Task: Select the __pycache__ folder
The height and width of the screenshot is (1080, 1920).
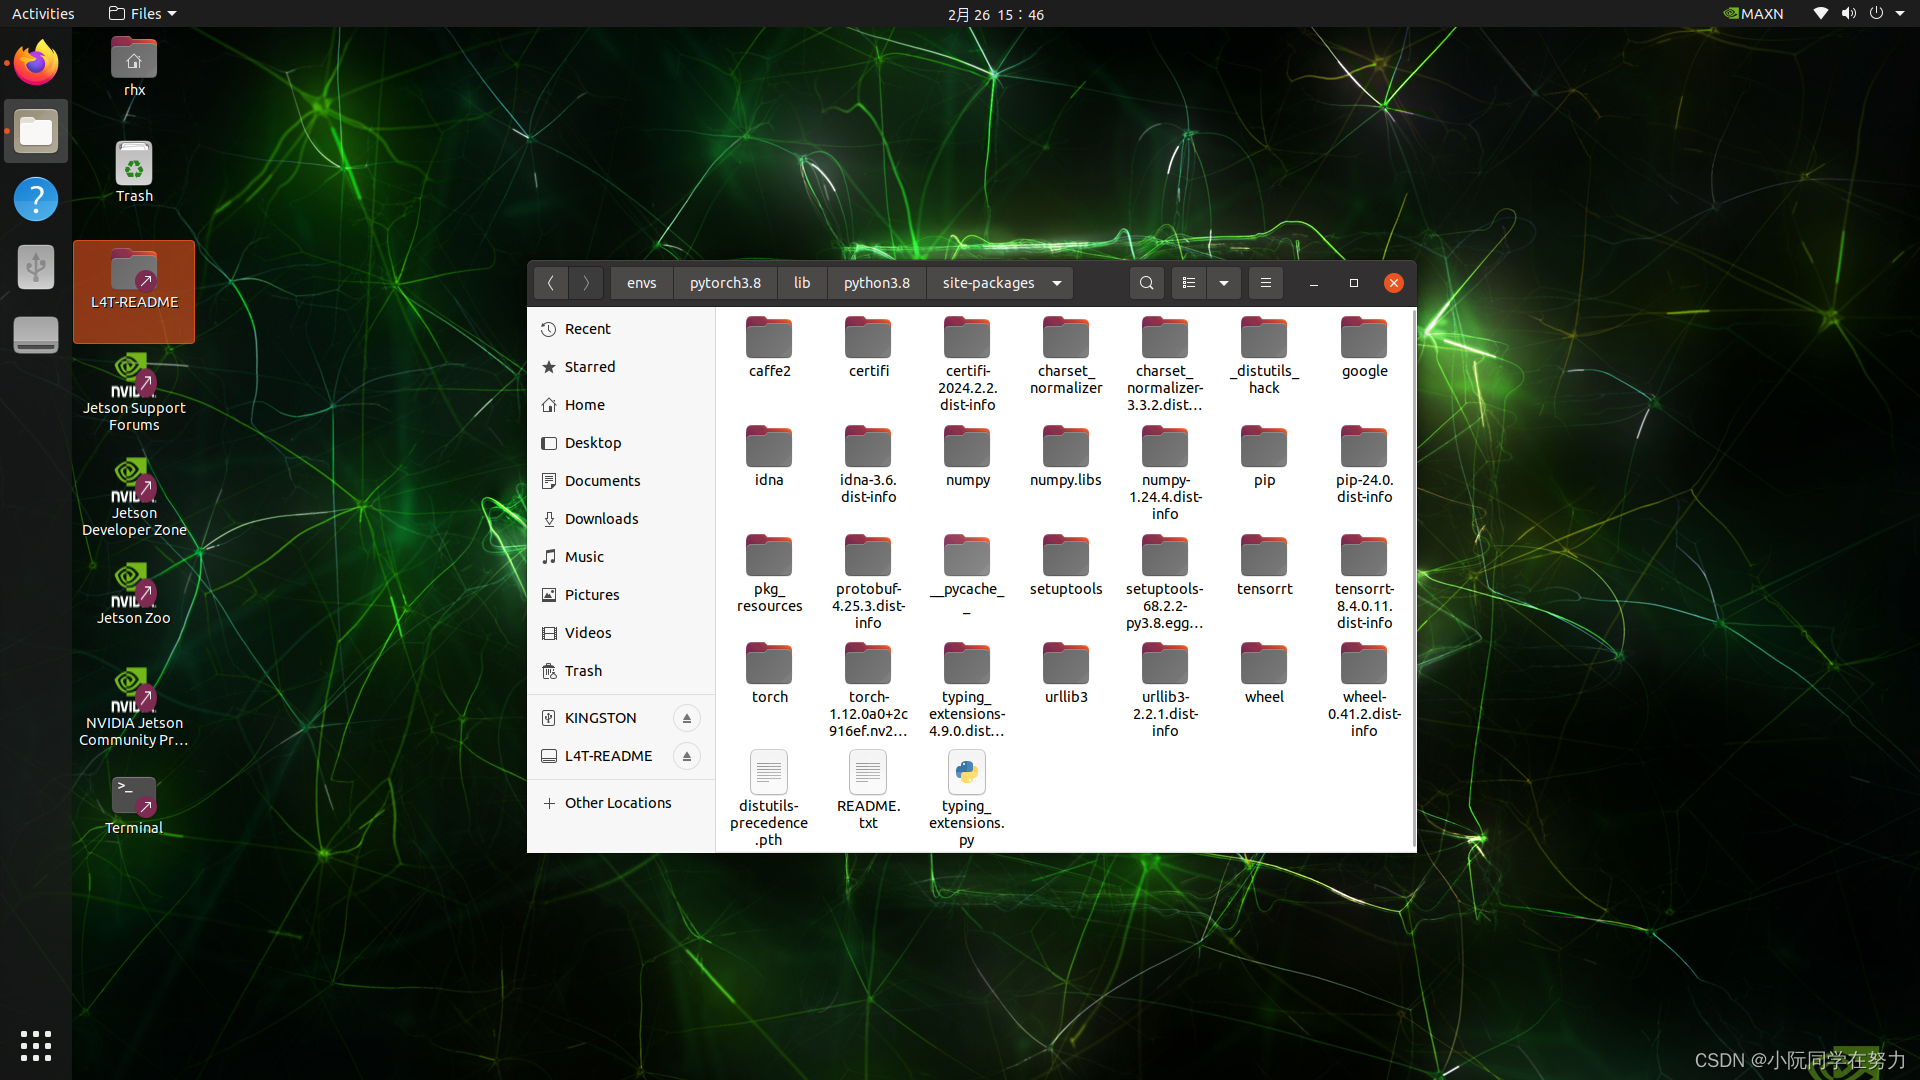Action: click(x=967, y=573)
